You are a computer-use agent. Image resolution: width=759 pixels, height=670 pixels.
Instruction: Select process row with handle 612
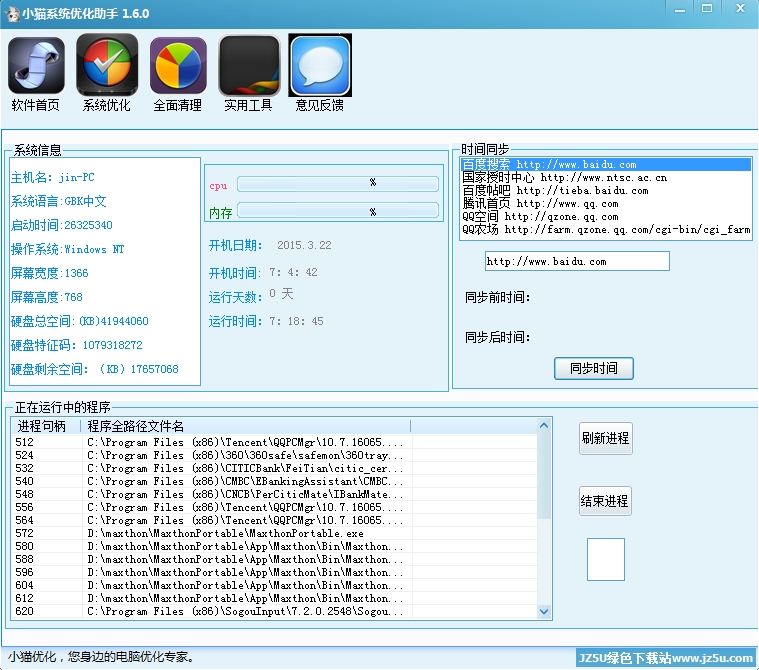[x=274, y=598]
